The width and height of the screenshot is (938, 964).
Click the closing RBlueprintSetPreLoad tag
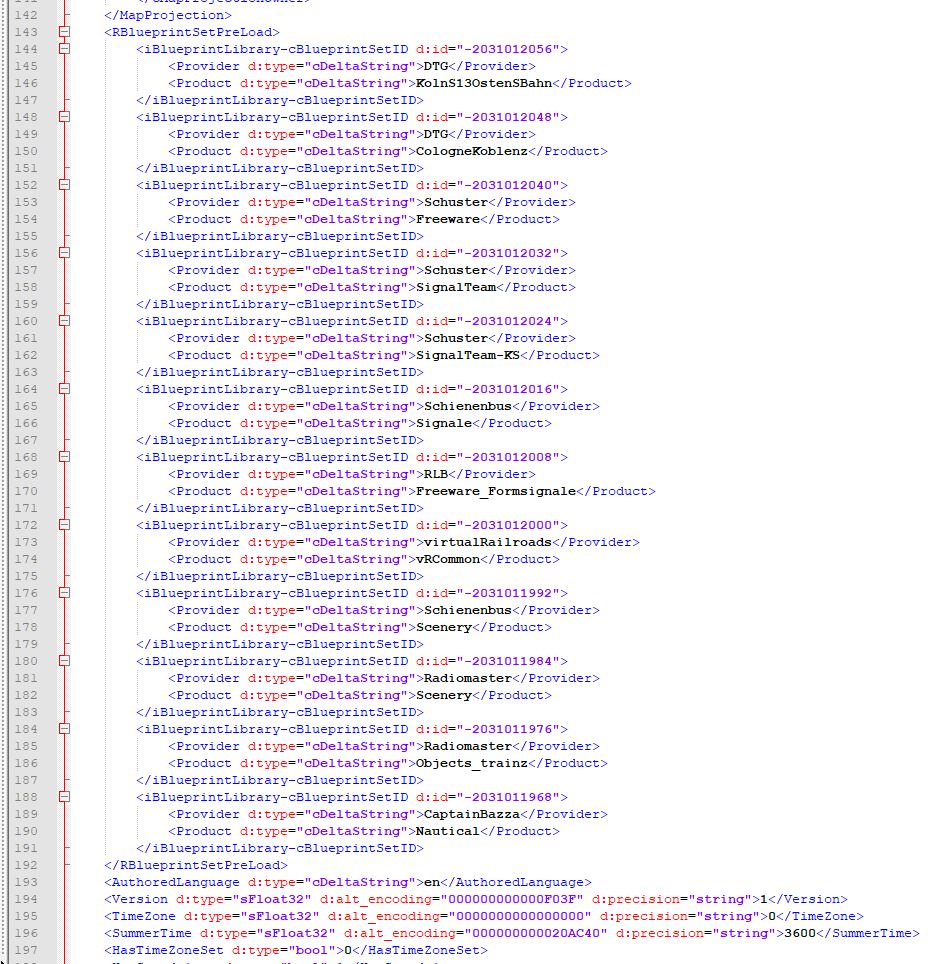click(x=196, y=865)
